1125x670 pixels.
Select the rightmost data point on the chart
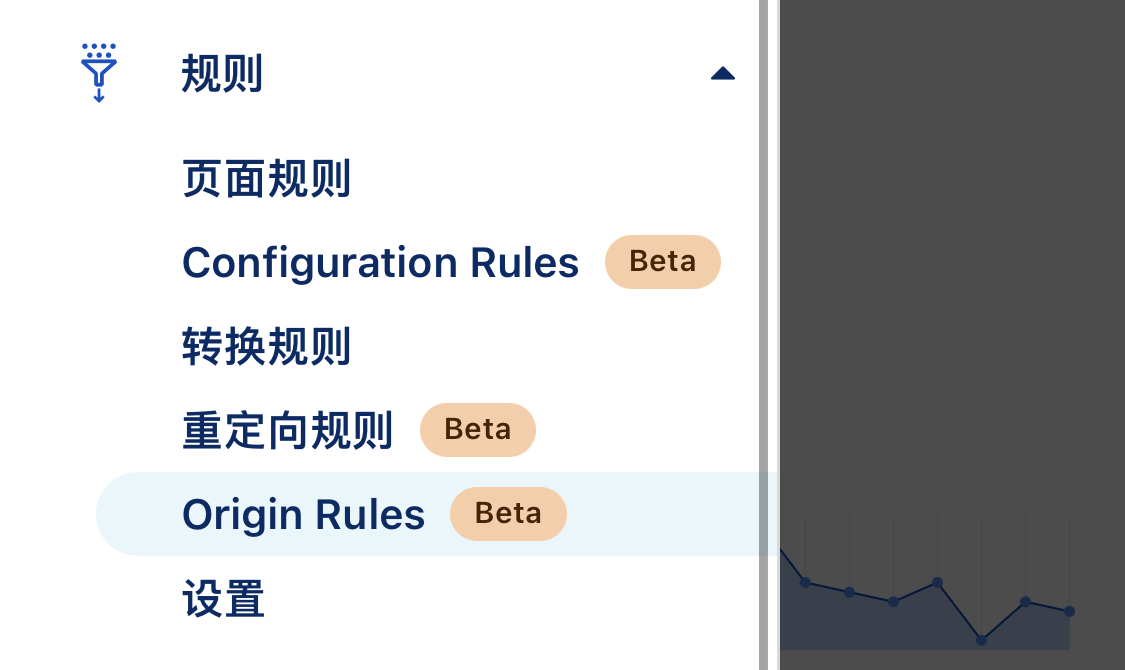(x=1069, y=611)
